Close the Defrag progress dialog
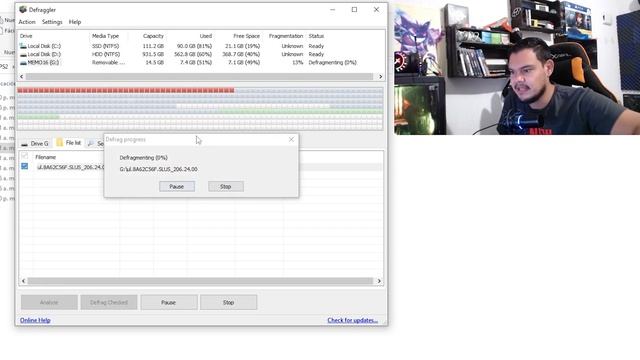Viewport: 640px width, 360px height. tap(291, 140)
